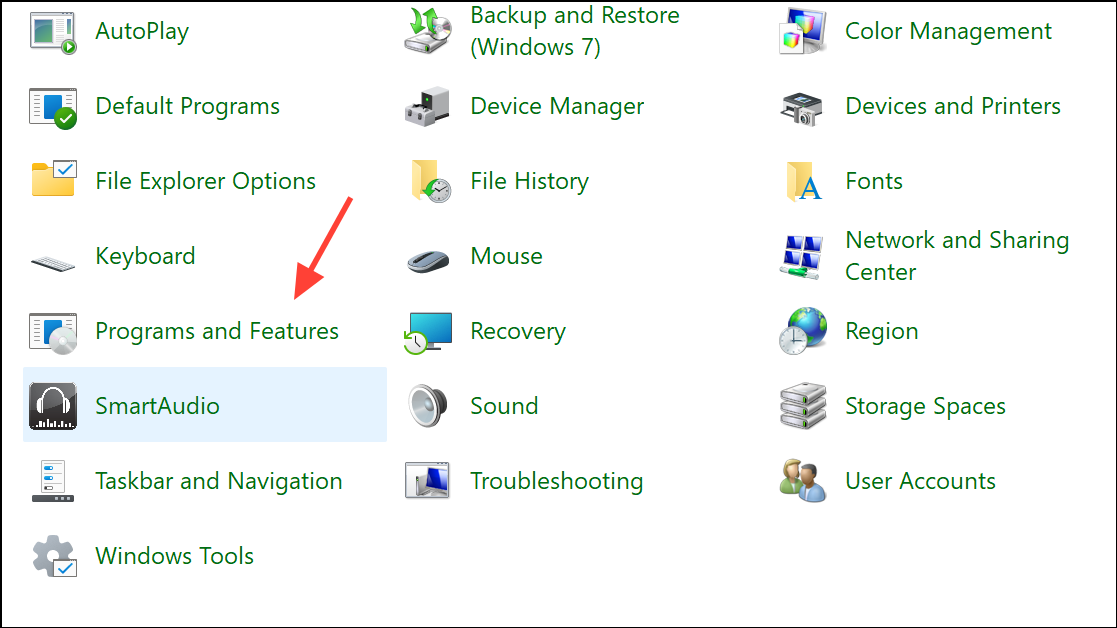Open Recovery options
Image resolution: width=1117 pixels, height=628 pixels.
pyautogui.click(x=517, y=331)
